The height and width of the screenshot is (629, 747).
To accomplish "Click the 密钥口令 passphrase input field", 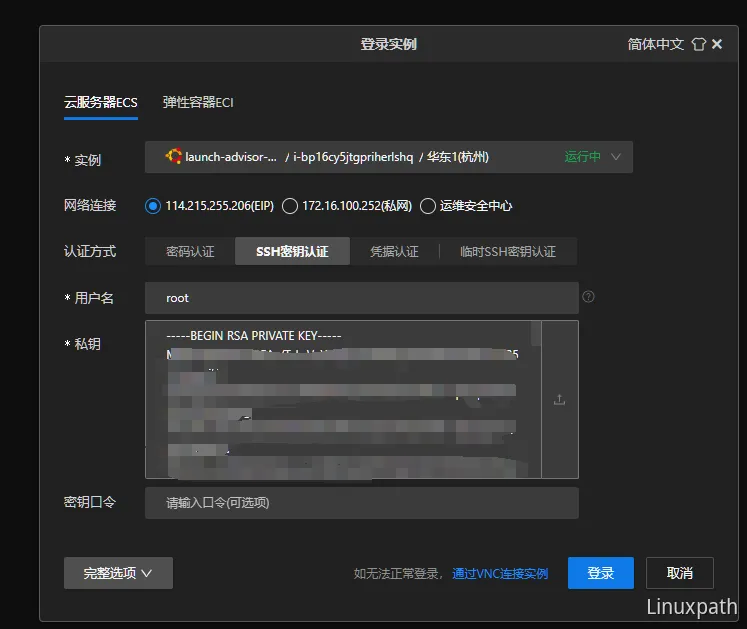I will coord(362,503).
